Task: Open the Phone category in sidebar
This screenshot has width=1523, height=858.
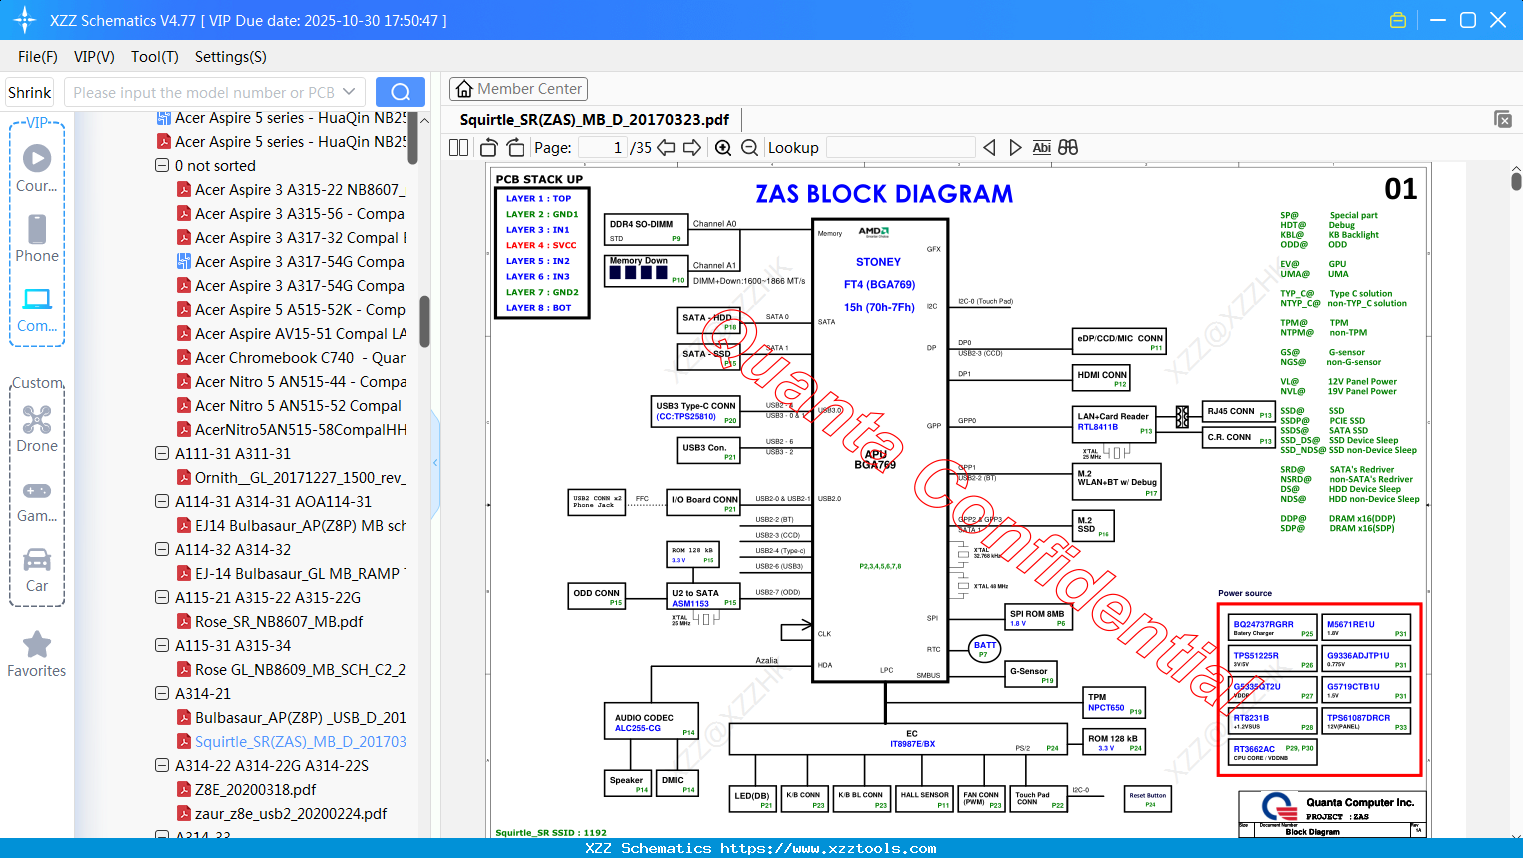Action: pos(37,238)
